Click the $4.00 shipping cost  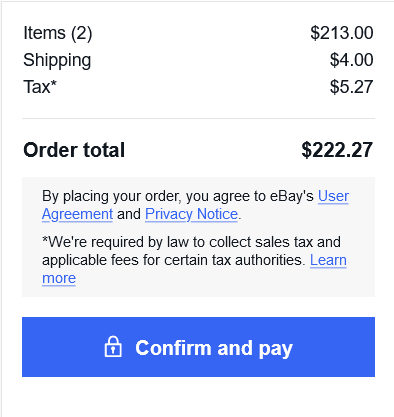pyautogui.click(x=351, y=60)
